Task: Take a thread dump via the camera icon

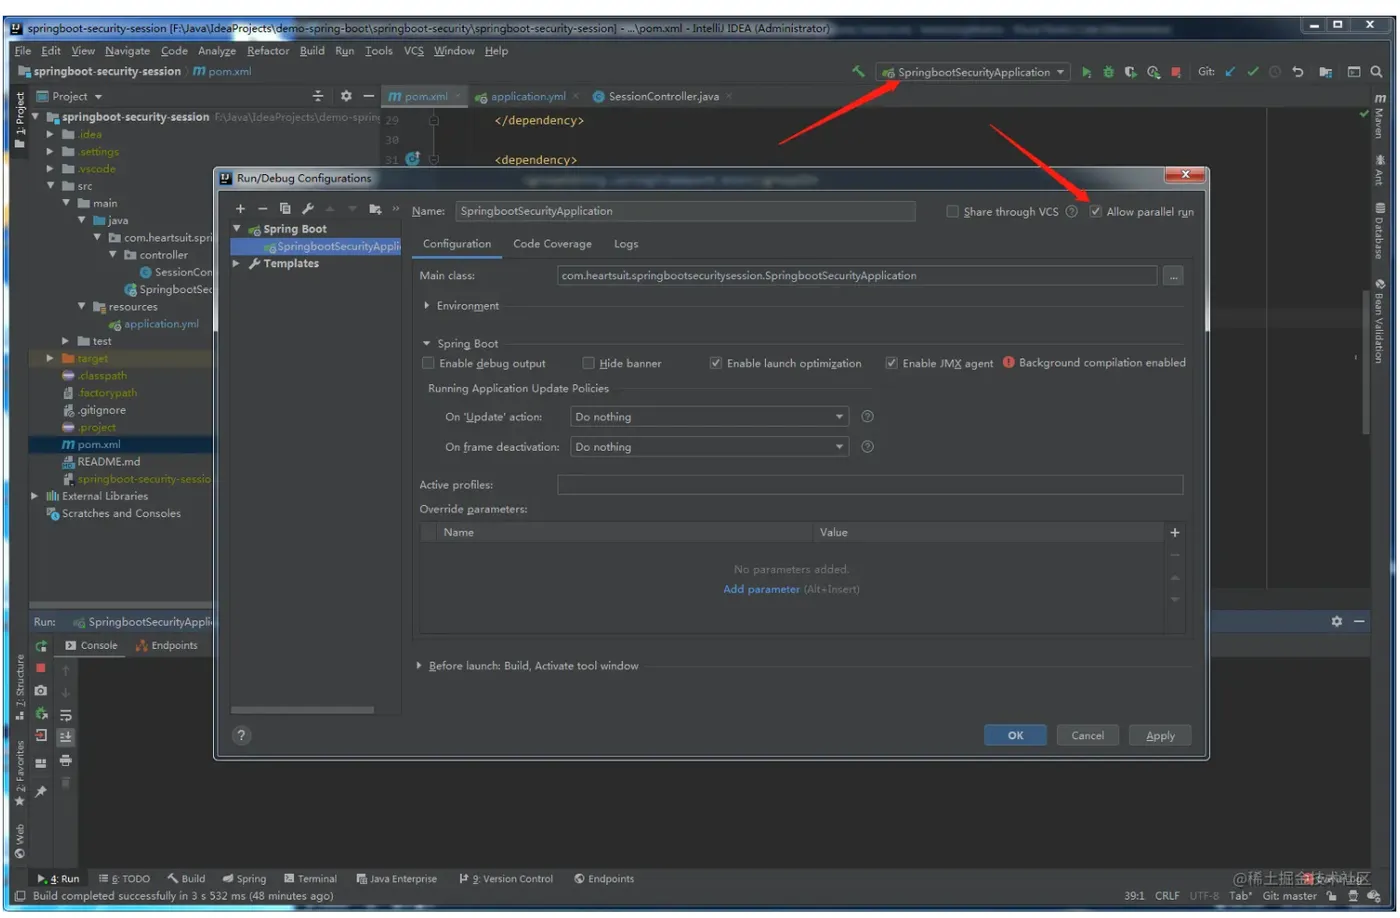Action: click(x=41, y=691)
